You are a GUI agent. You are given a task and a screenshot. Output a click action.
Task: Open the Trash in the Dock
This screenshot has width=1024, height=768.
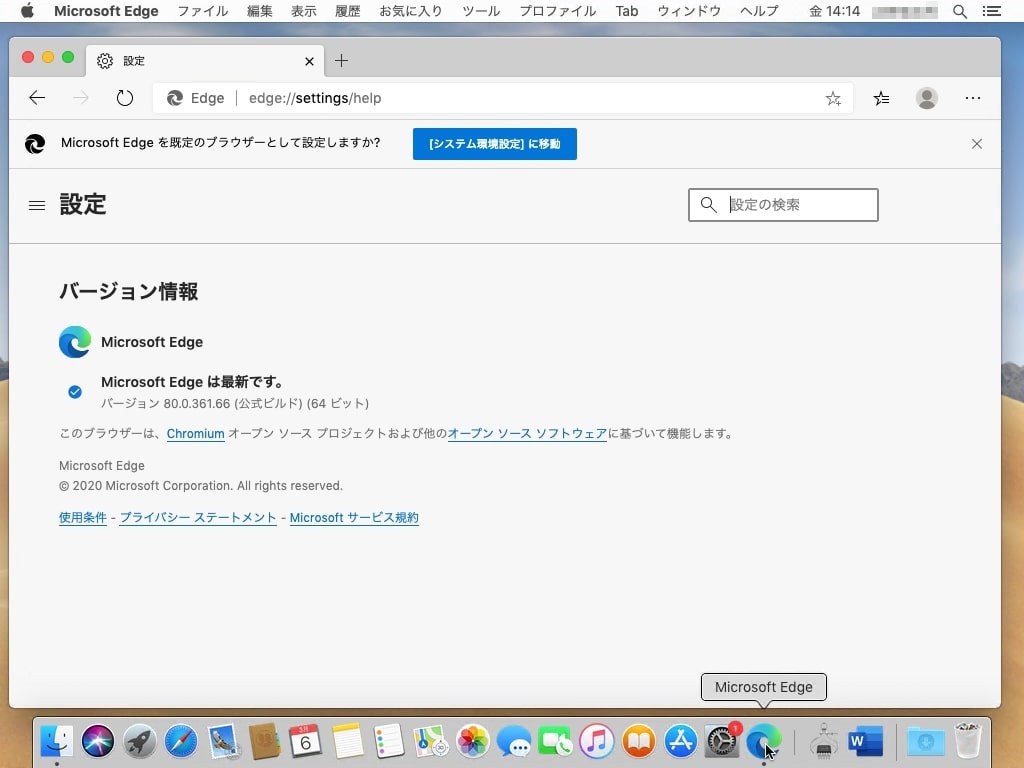tap(967, 741)
